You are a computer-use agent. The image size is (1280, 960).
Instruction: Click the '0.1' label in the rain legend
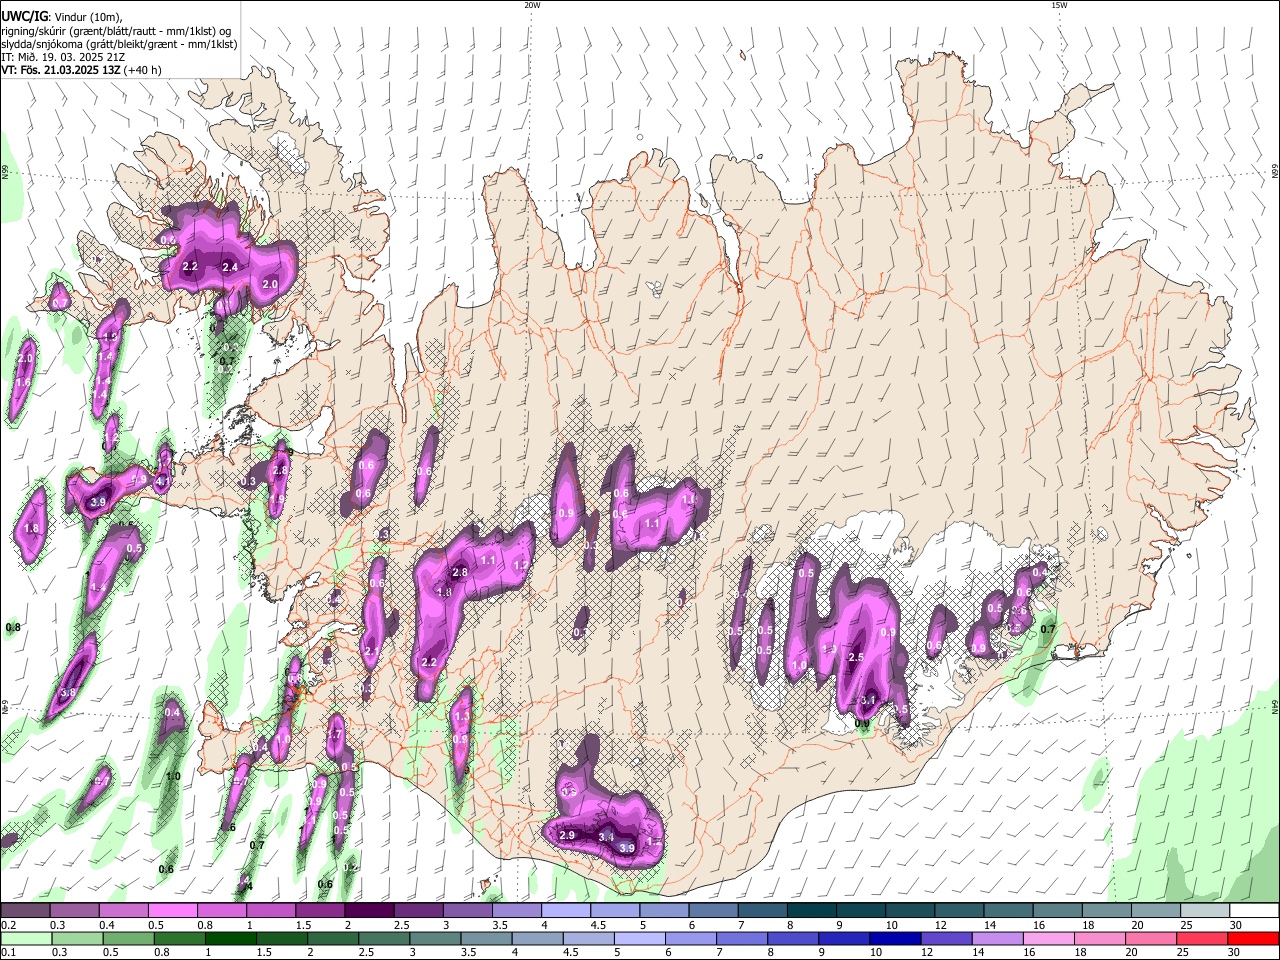[x=9, y=954]
